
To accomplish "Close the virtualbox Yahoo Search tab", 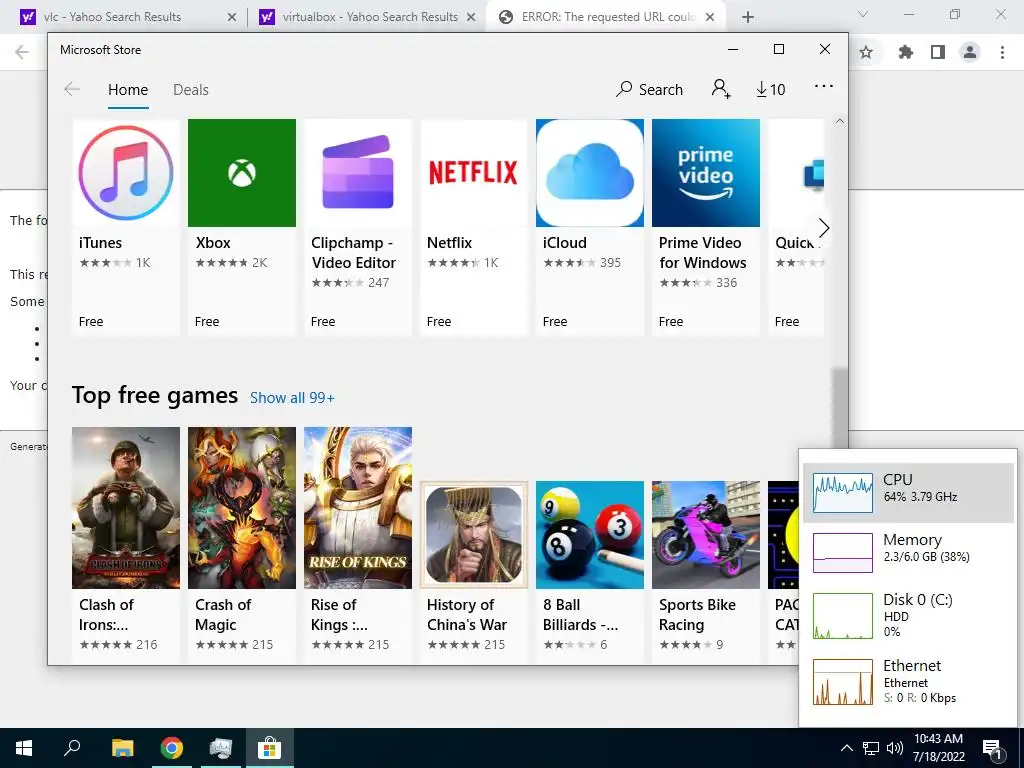I will (471, 17).
